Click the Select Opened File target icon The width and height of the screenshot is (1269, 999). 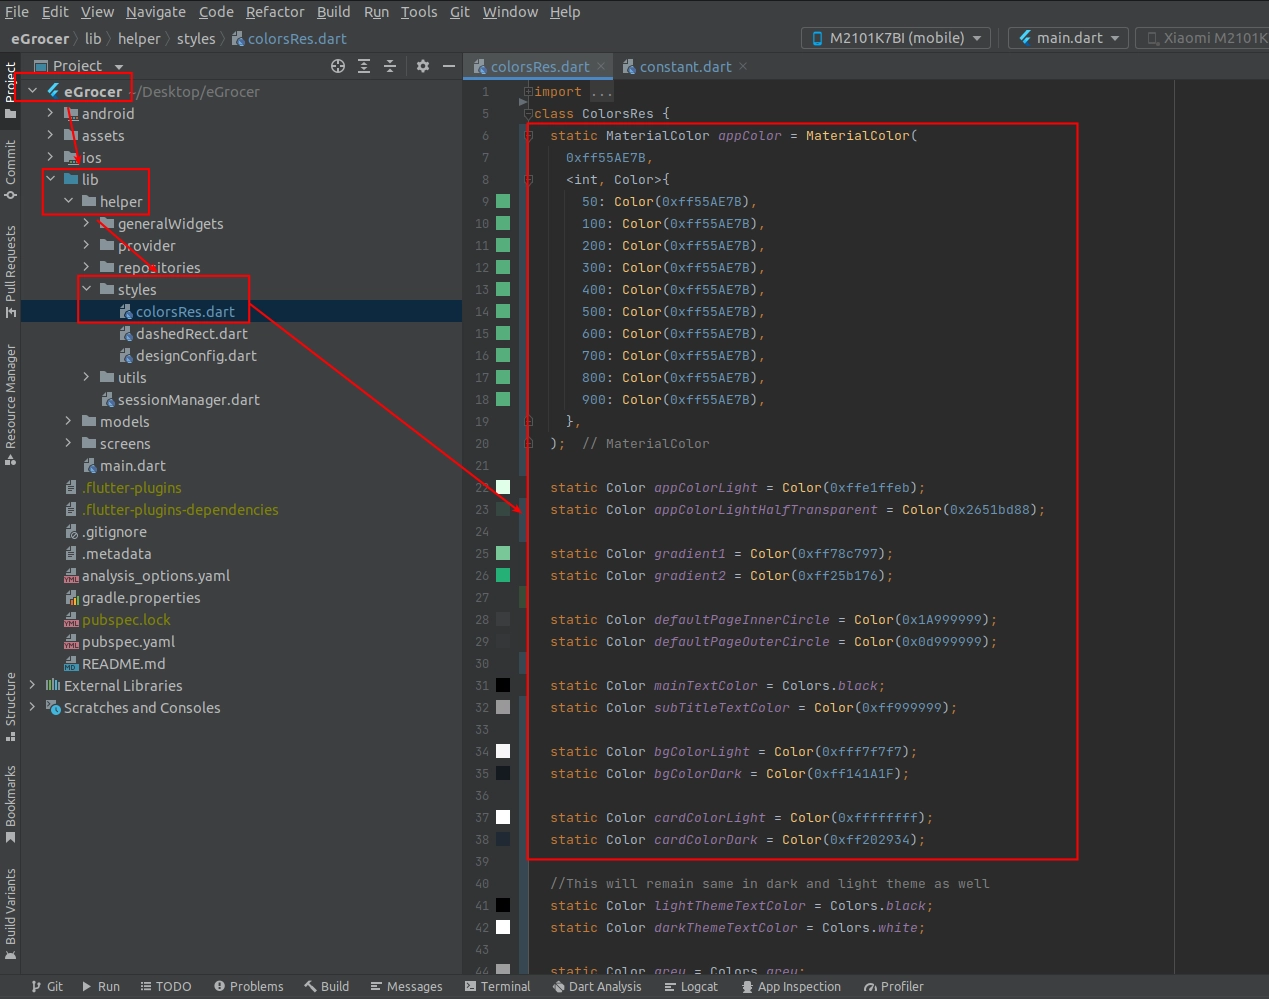pyautogui.click(x=338, y=66)
